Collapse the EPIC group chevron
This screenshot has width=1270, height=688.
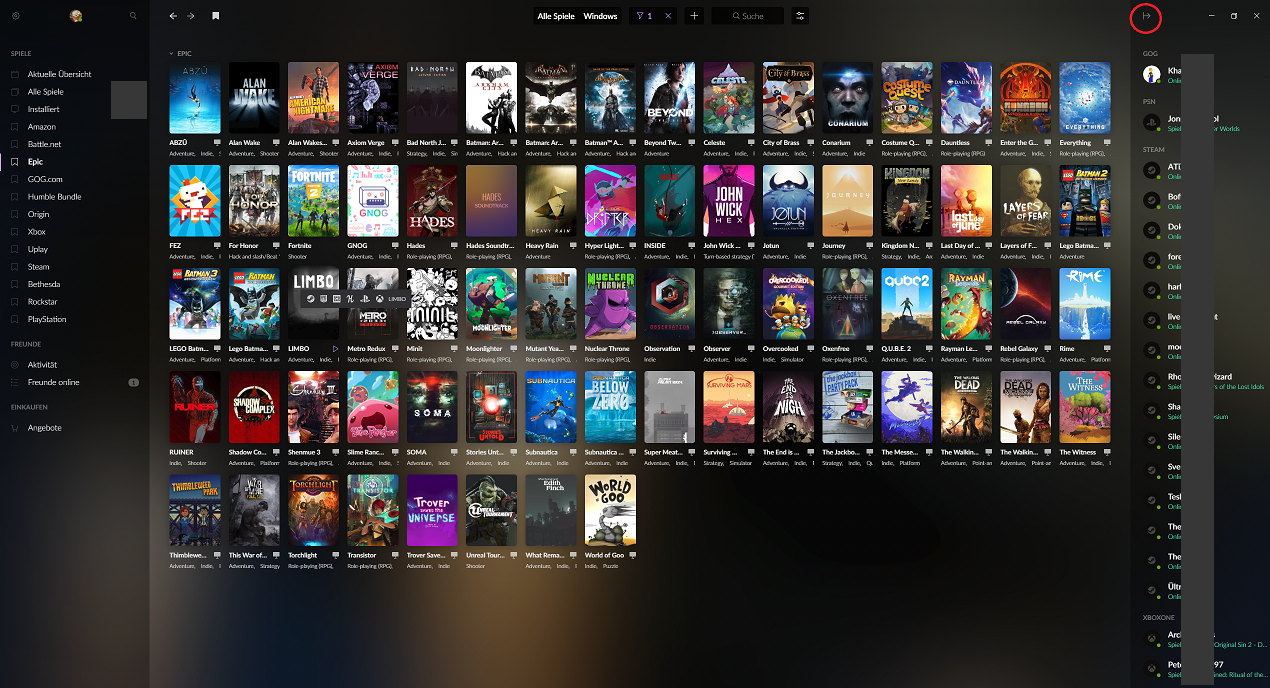click(171, 53)
